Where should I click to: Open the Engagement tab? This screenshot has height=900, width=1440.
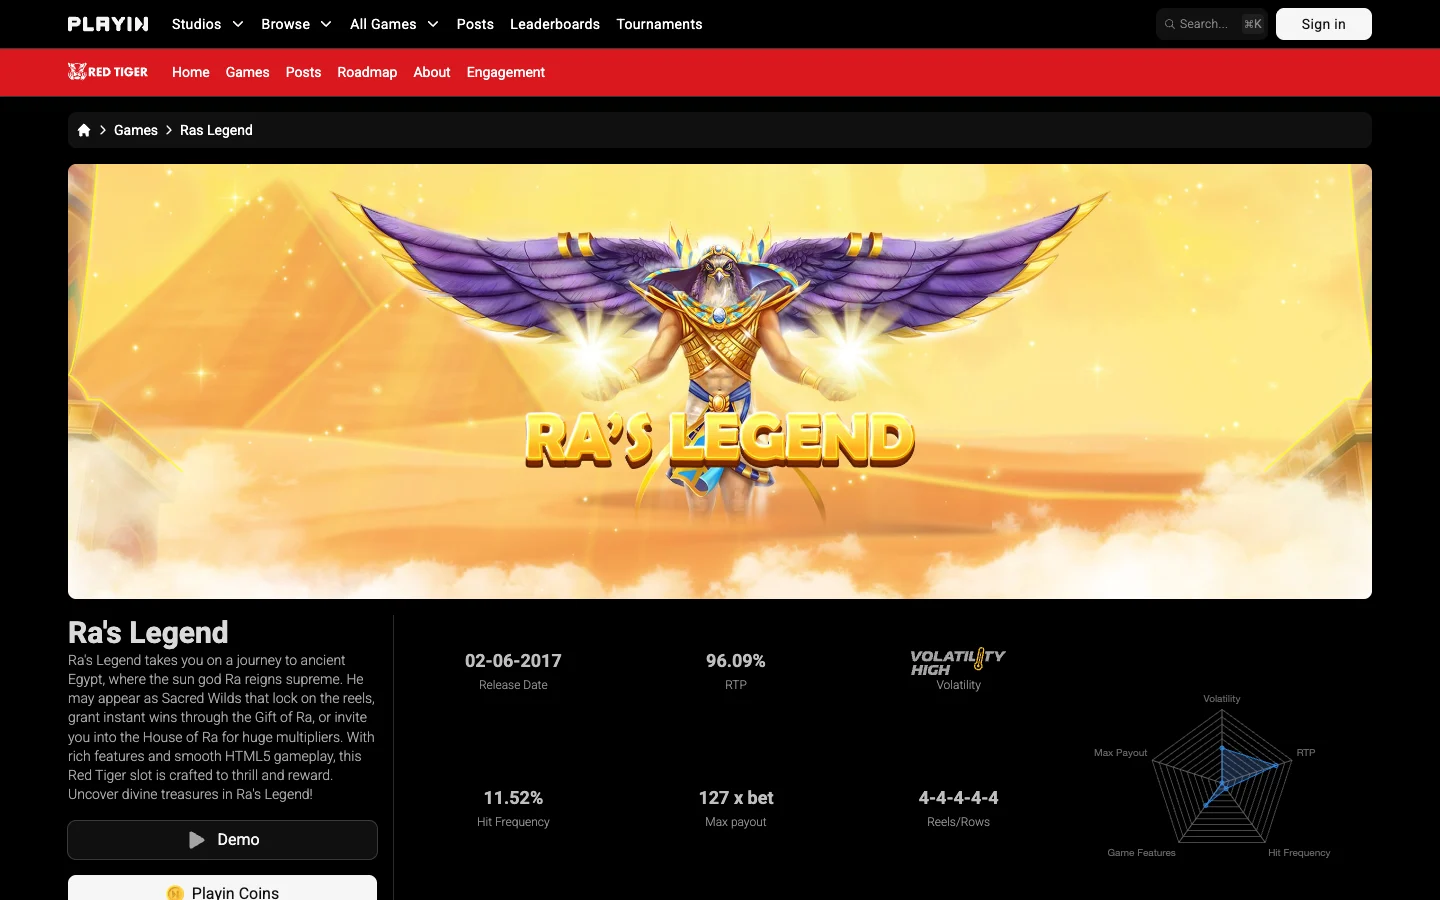pos(506,72)
